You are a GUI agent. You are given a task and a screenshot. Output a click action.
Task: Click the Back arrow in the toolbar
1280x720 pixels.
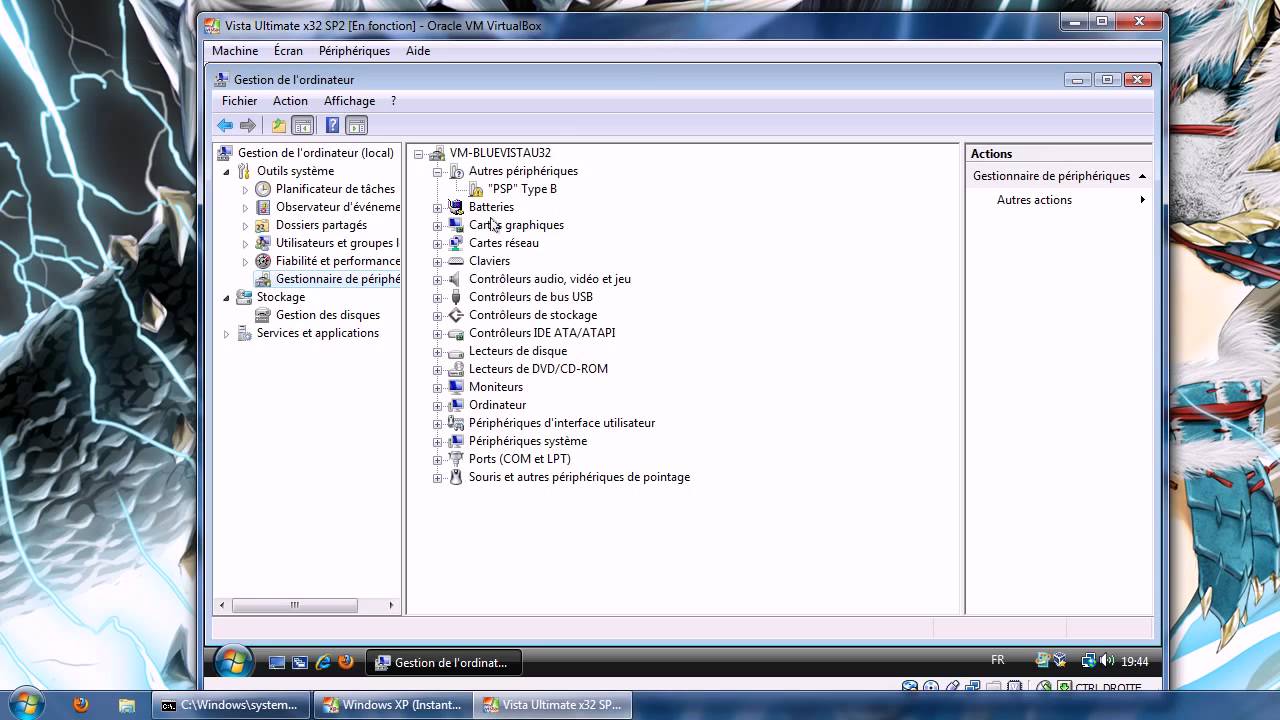pyautogui.click(x=225, y=125)
